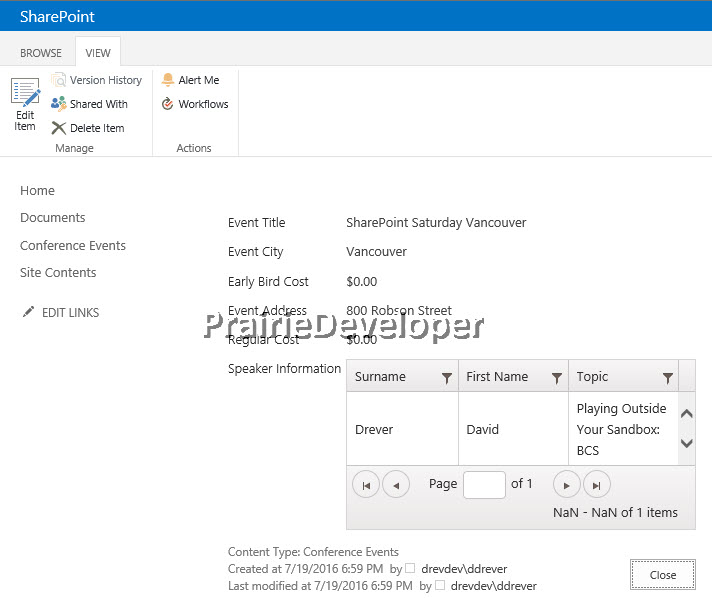Click the 800 Robson Street address value
The width and height of the screenshot is (712, 598).
399,311
